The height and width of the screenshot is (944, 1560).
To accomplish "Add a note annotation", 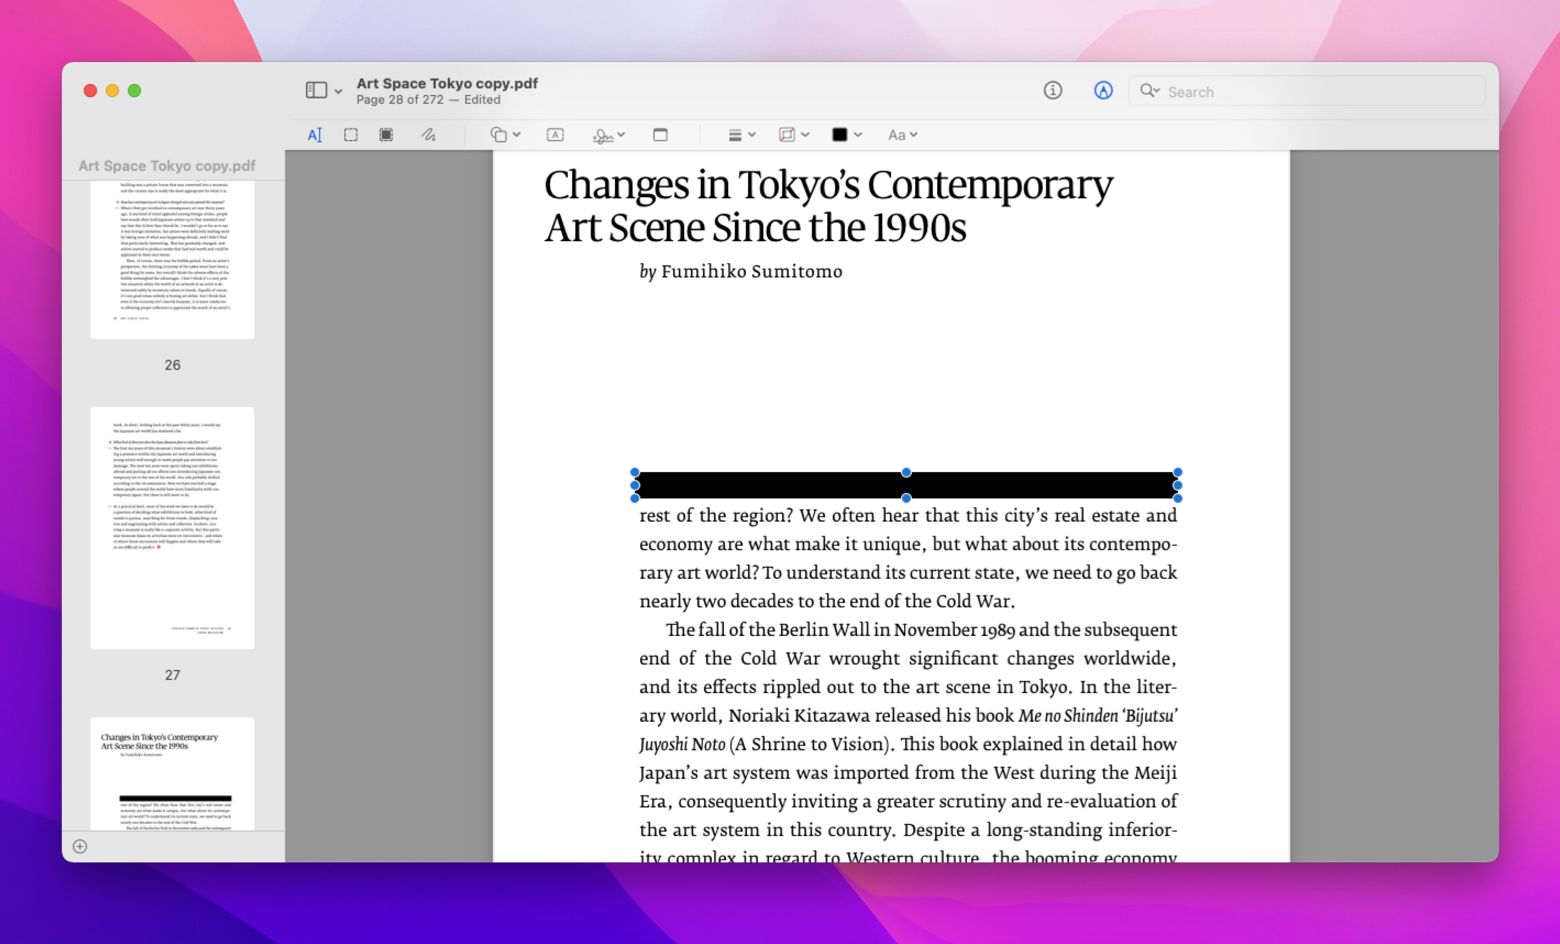I will pos(660,135).
